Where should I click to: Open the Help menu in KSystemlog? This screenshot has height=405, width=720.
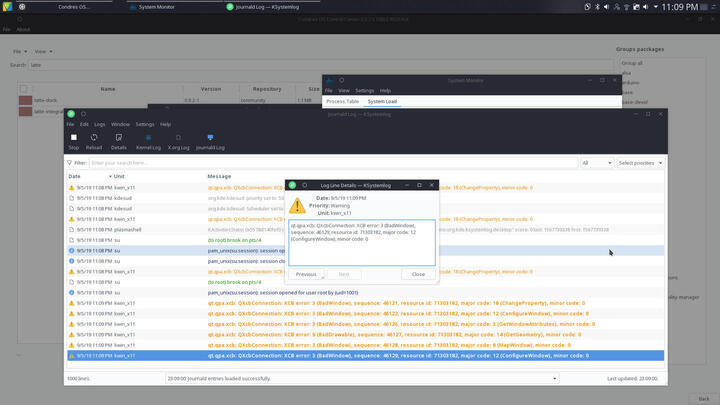click(x=165, y=124)
